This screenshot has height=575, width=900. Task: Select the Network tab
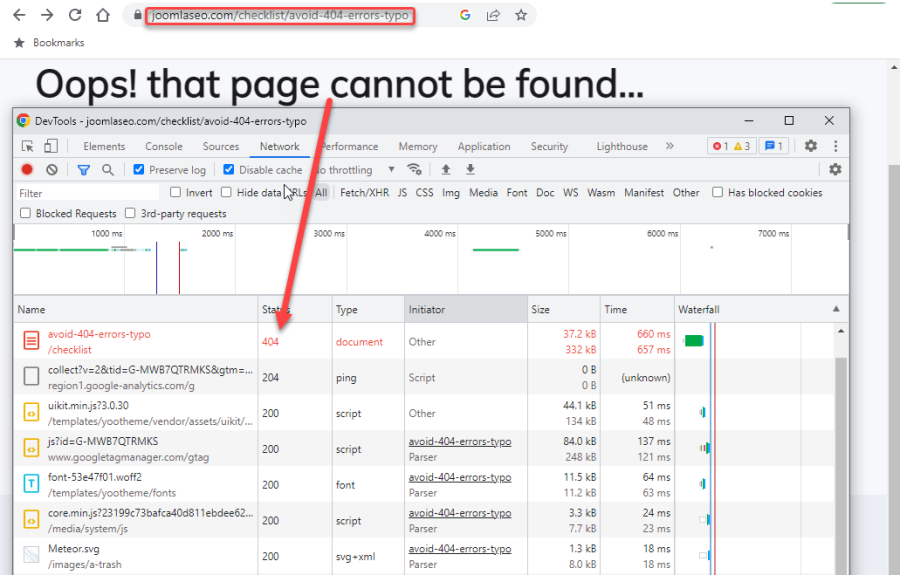[x=280, y=146]
